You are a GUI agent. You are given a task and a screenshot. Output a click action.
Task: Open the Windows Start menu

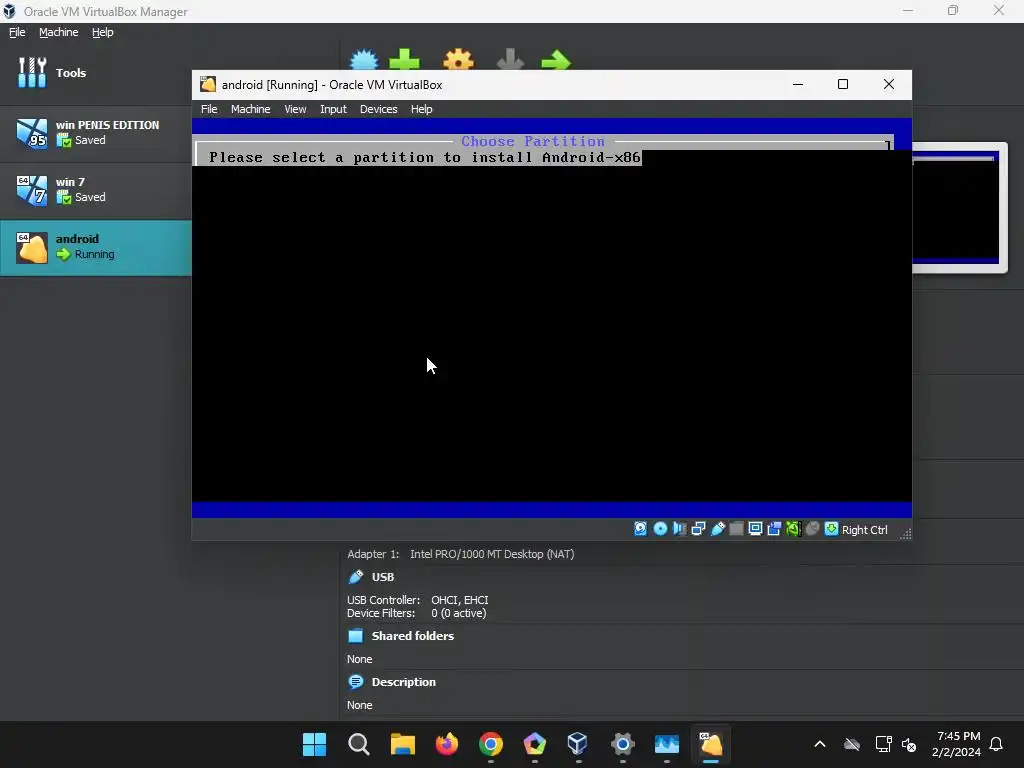click(x=314, y=744)
